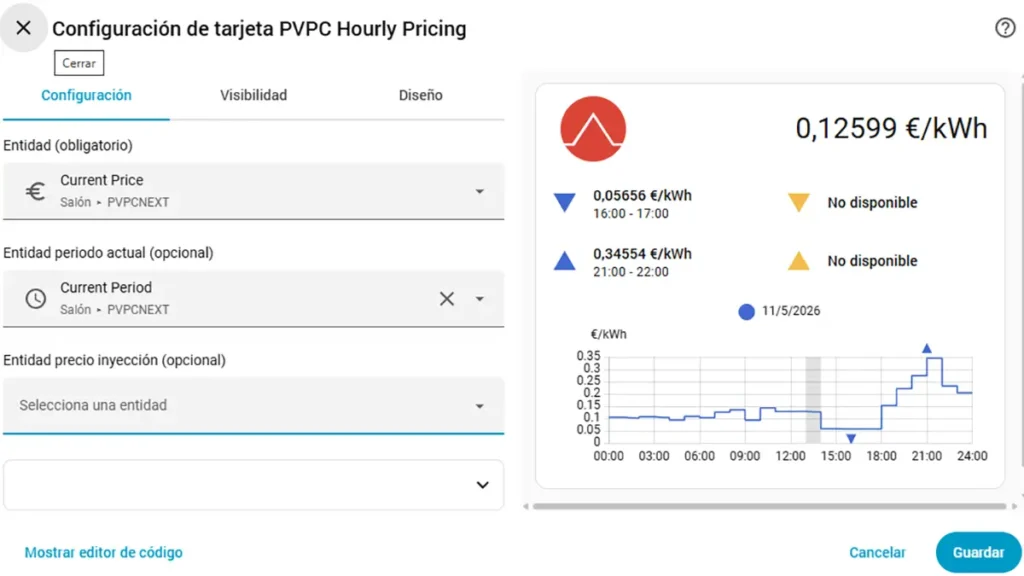Viewport: 1024px width, 576px height.
Task: Click the current price 0,12599 €/kWh
Action: [x=891, y=128]
